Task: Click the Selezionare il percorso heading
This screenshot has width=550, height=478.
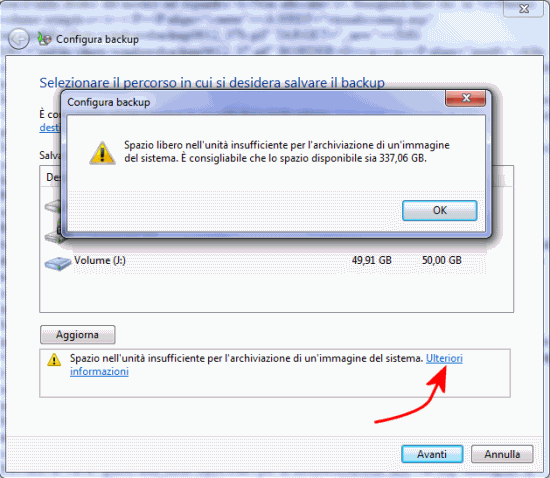Action: coord(212,83)
